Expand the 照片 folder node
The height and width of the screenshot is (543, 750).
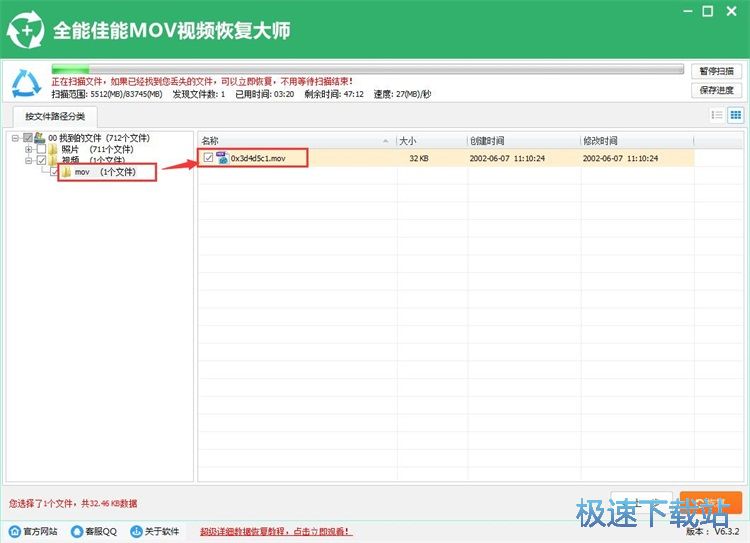coord(29,149)
